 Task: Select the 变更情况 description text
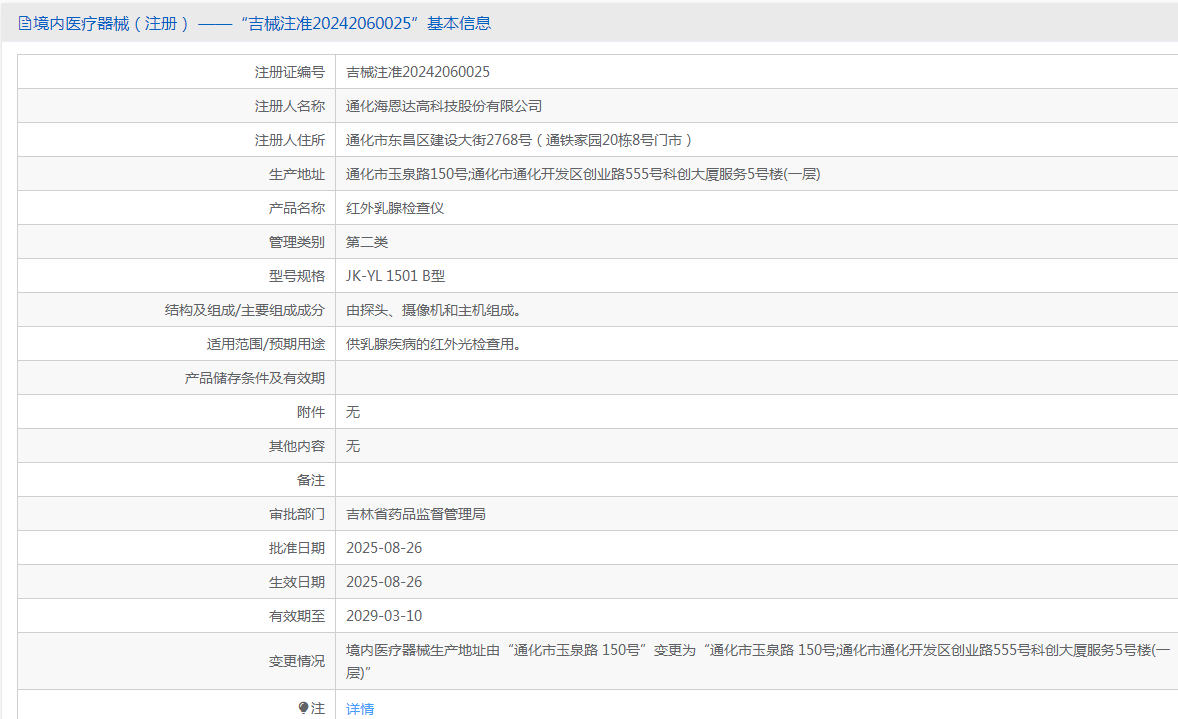point(758,661)
